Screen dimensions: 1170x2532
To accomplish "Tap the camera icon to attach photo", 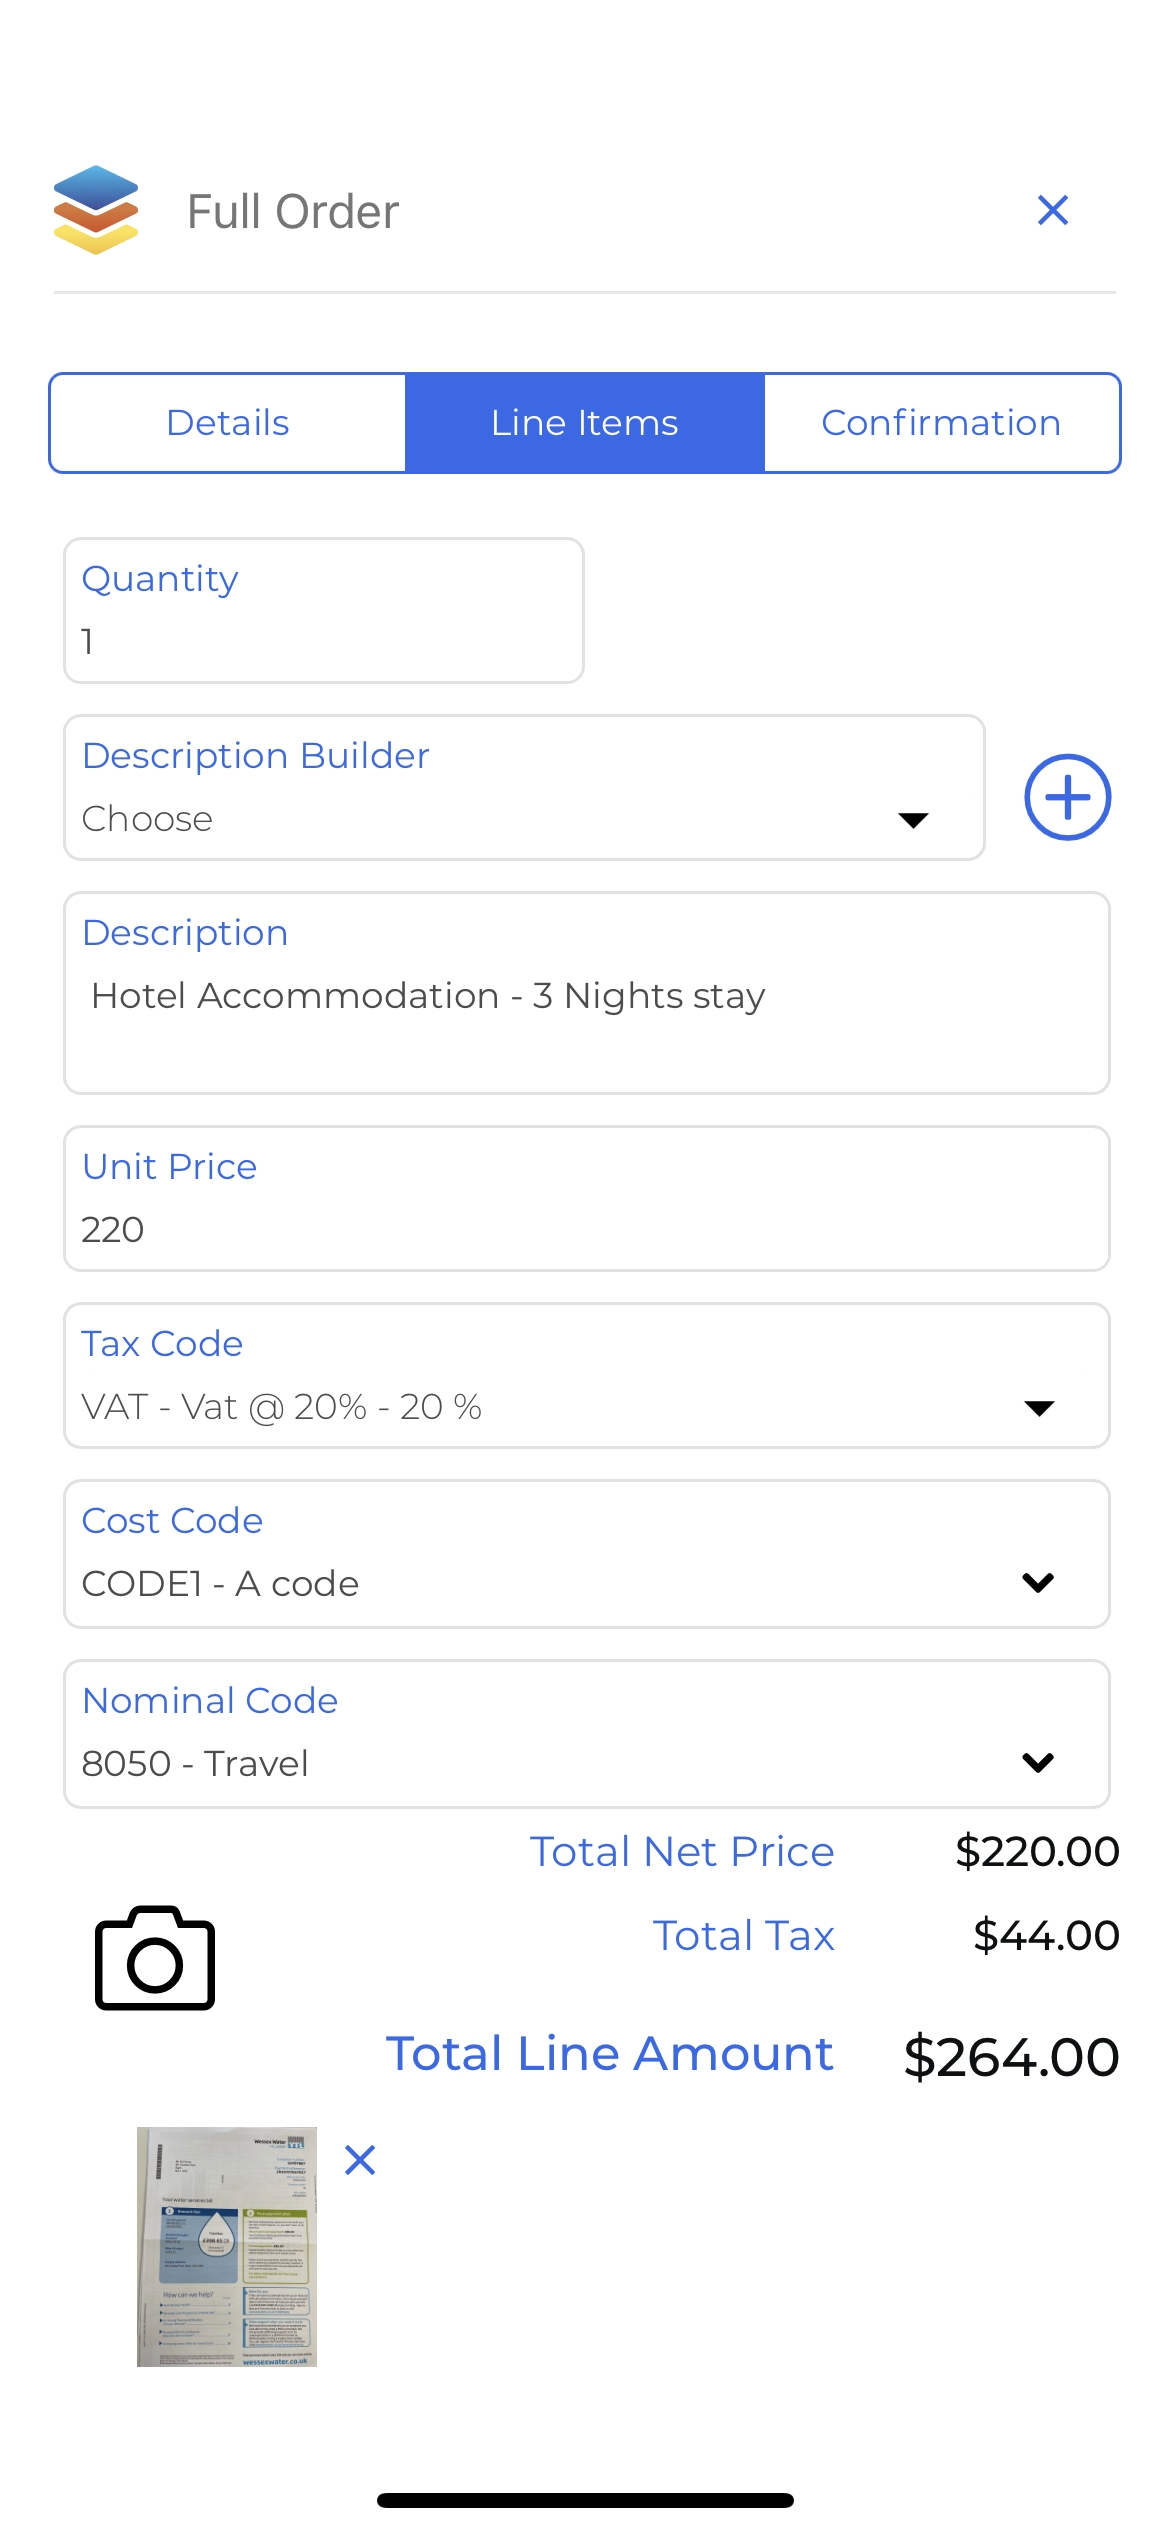I will tap(155, 1958).
